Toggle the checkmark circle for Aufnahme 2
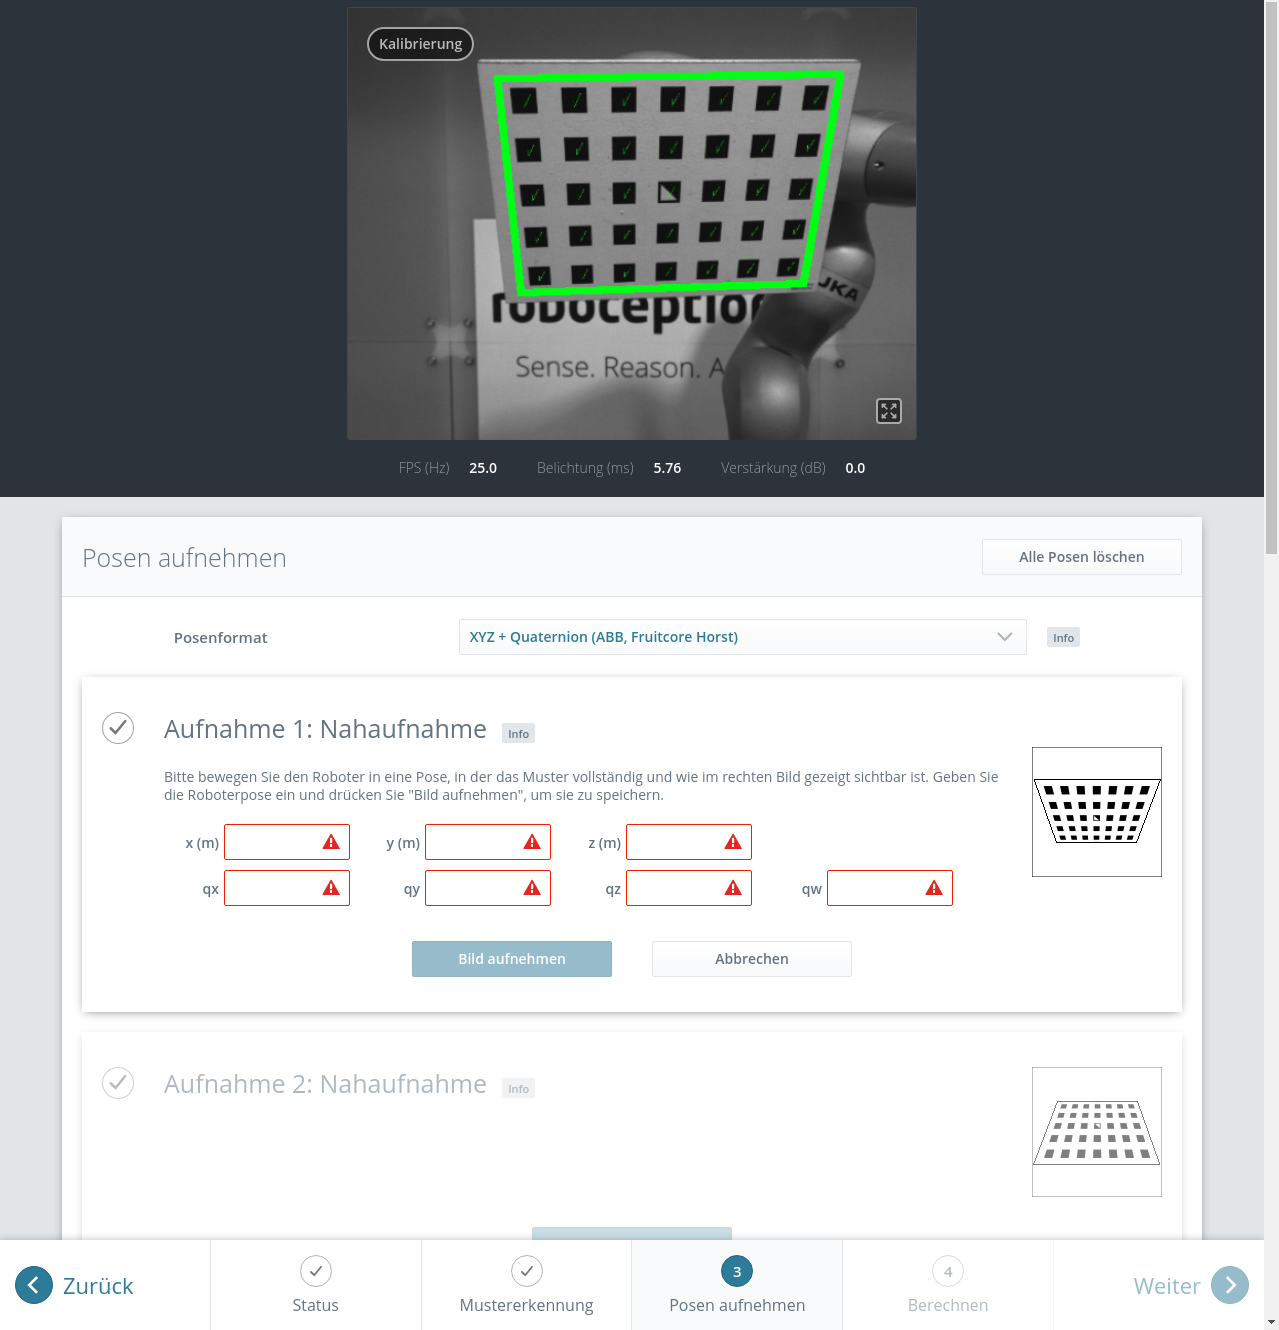The width and height of the screenshot is (1279, 1330). (118, 1082)
